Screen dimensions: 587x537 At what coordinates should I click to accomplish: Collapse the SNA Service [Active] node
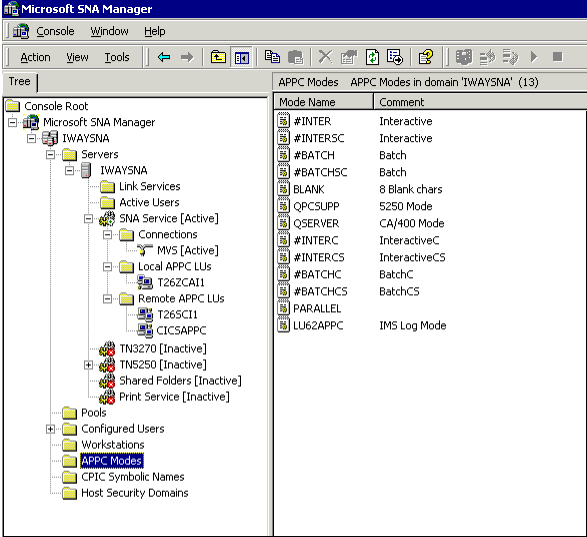coord(88,218)
